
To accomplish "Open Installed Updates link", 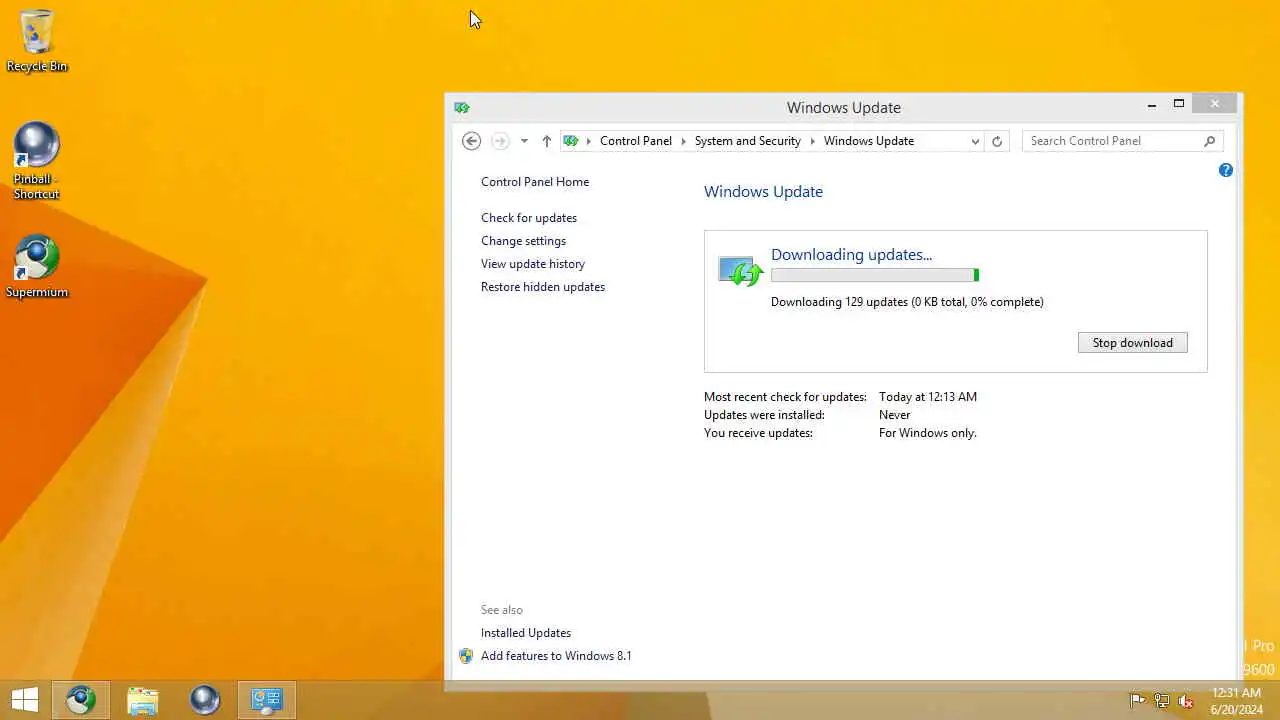I will point(526,633).
